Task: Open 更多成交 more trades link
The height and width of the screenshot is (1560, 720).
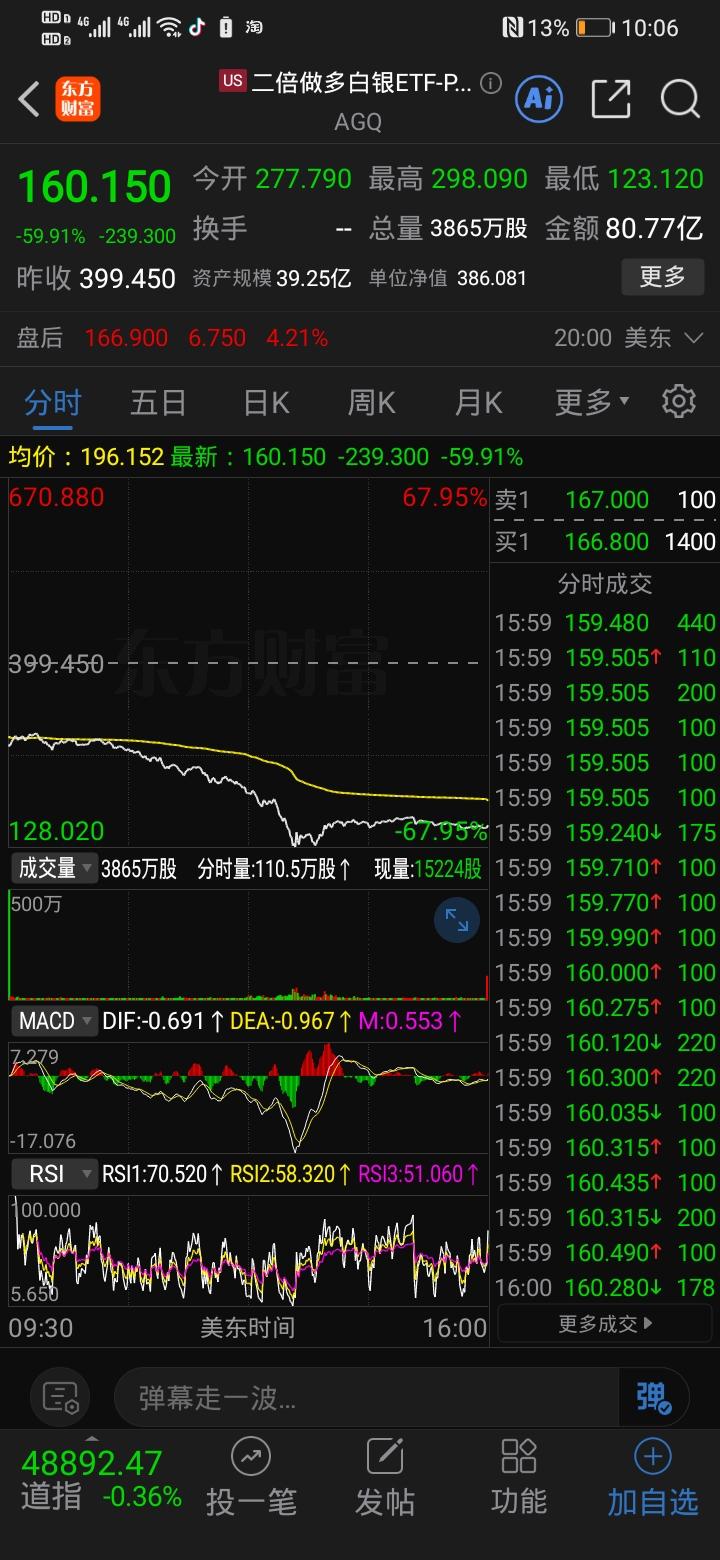Action: point(605,1324)
